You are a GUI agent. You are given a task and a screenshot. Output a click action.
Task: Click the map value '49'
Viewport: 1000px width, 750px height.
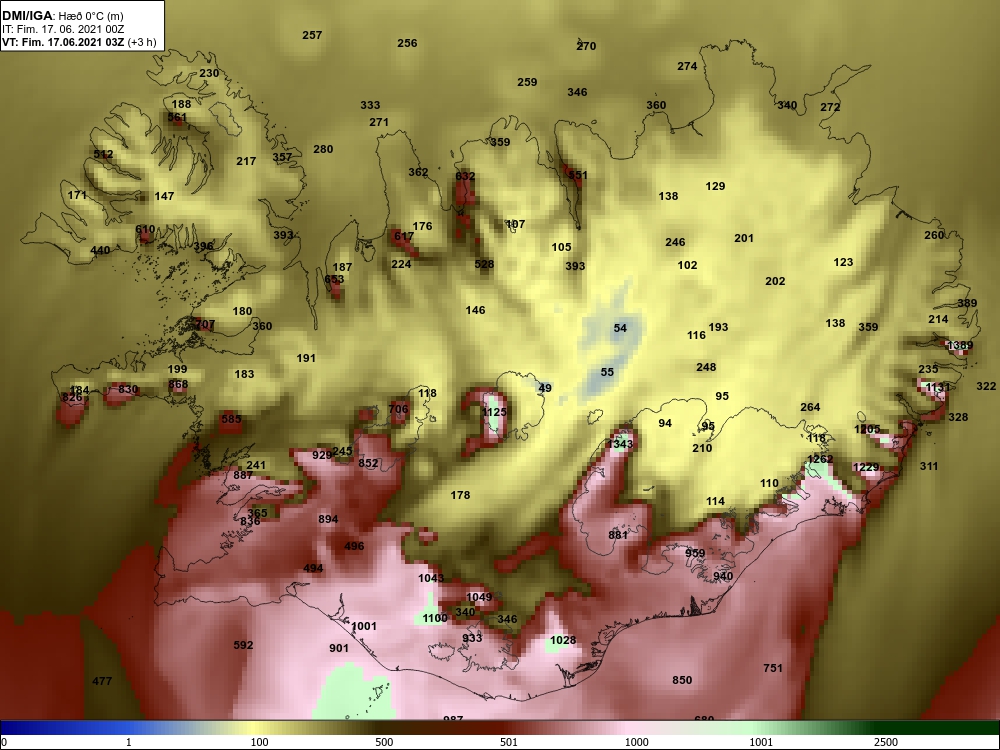click(x=545, y=388)
